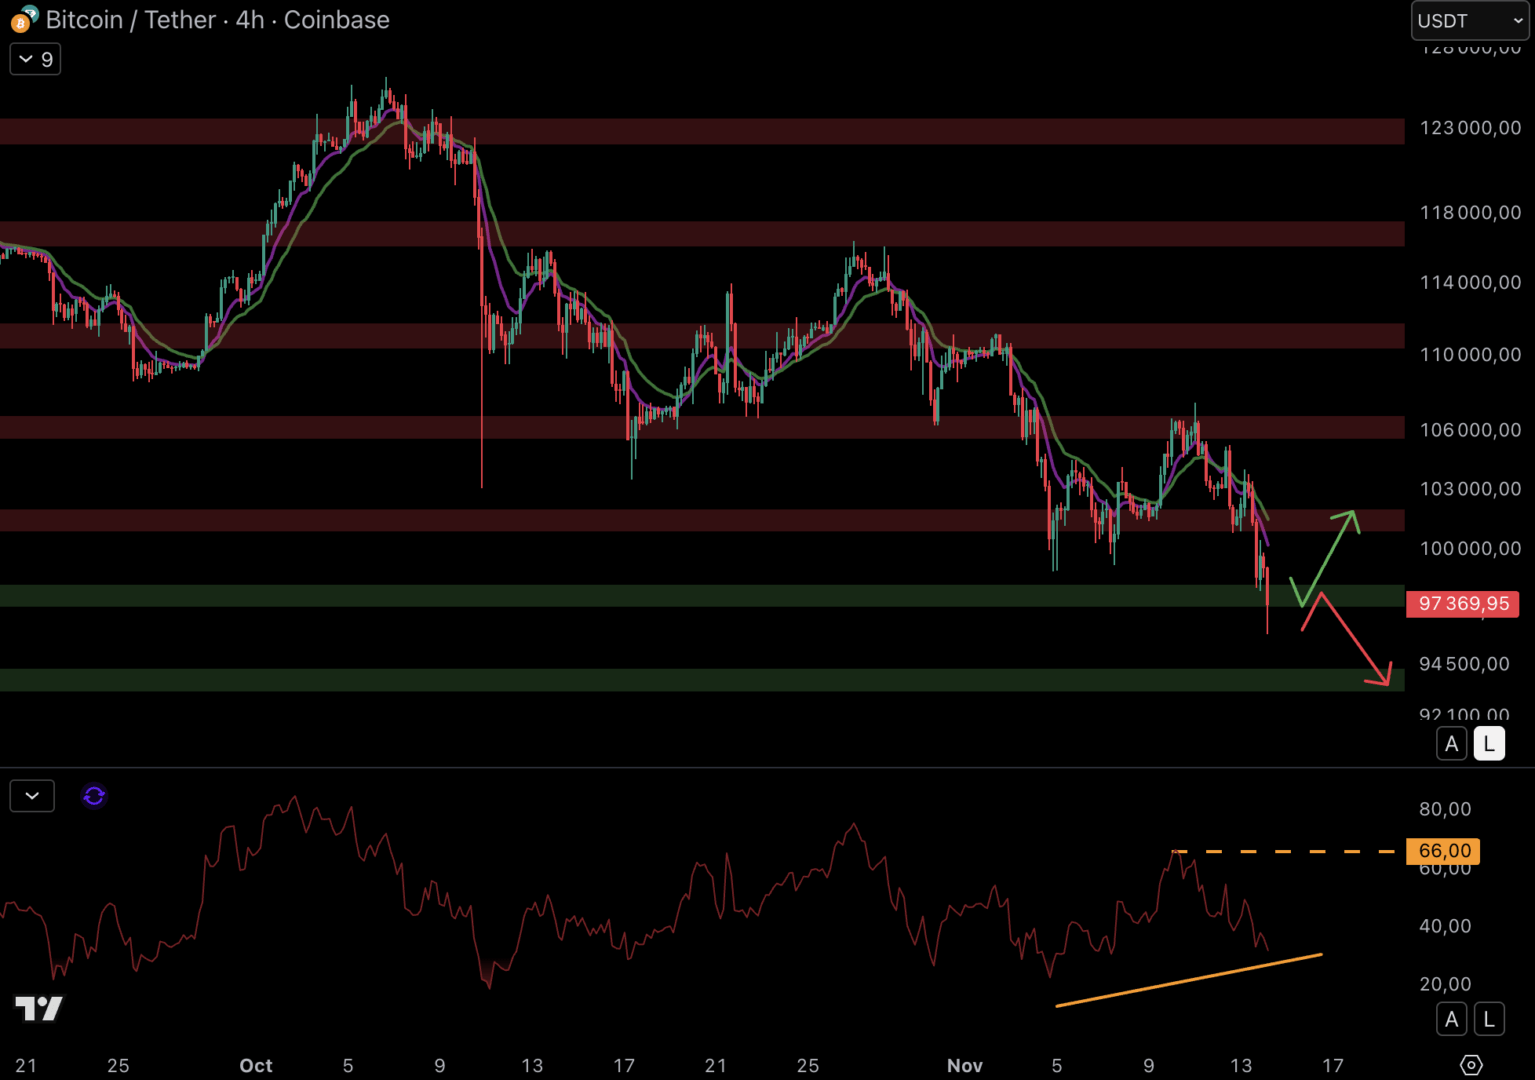Viewport: 1535px width, 1080px height.
Task: Click the red 97 369,95 current price label
Action: pyautogui.click(x=1462, y=604)
